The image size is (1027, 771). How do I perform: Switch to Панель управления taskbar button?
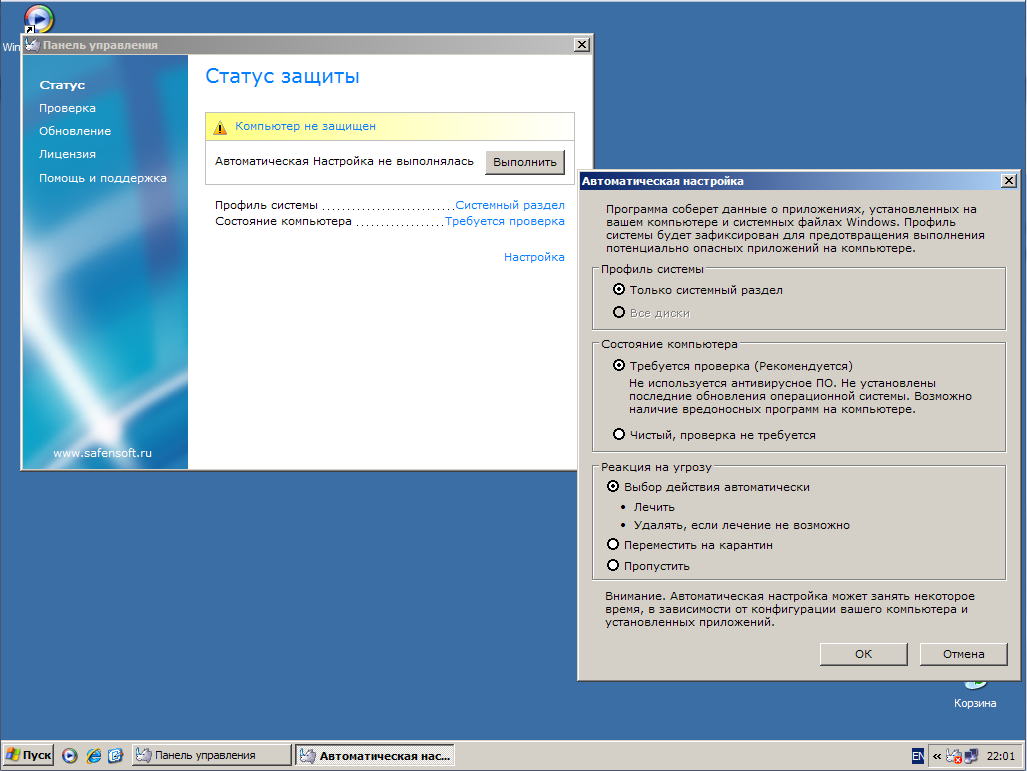212,755
